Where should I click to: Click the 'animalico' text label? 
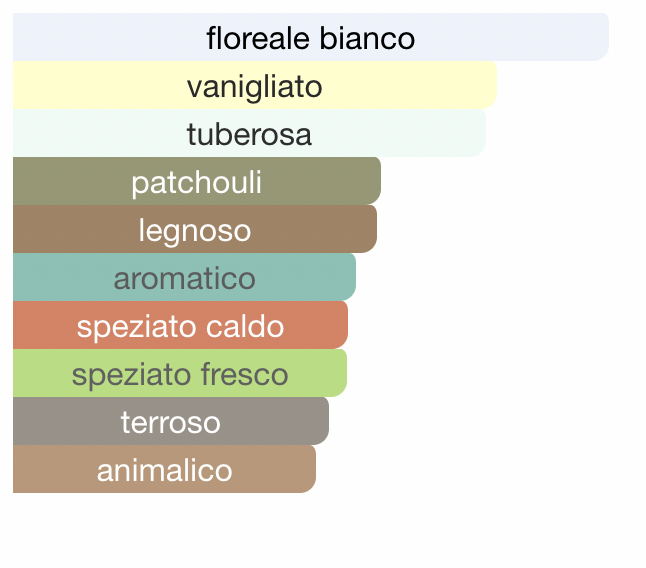(164, 470)
